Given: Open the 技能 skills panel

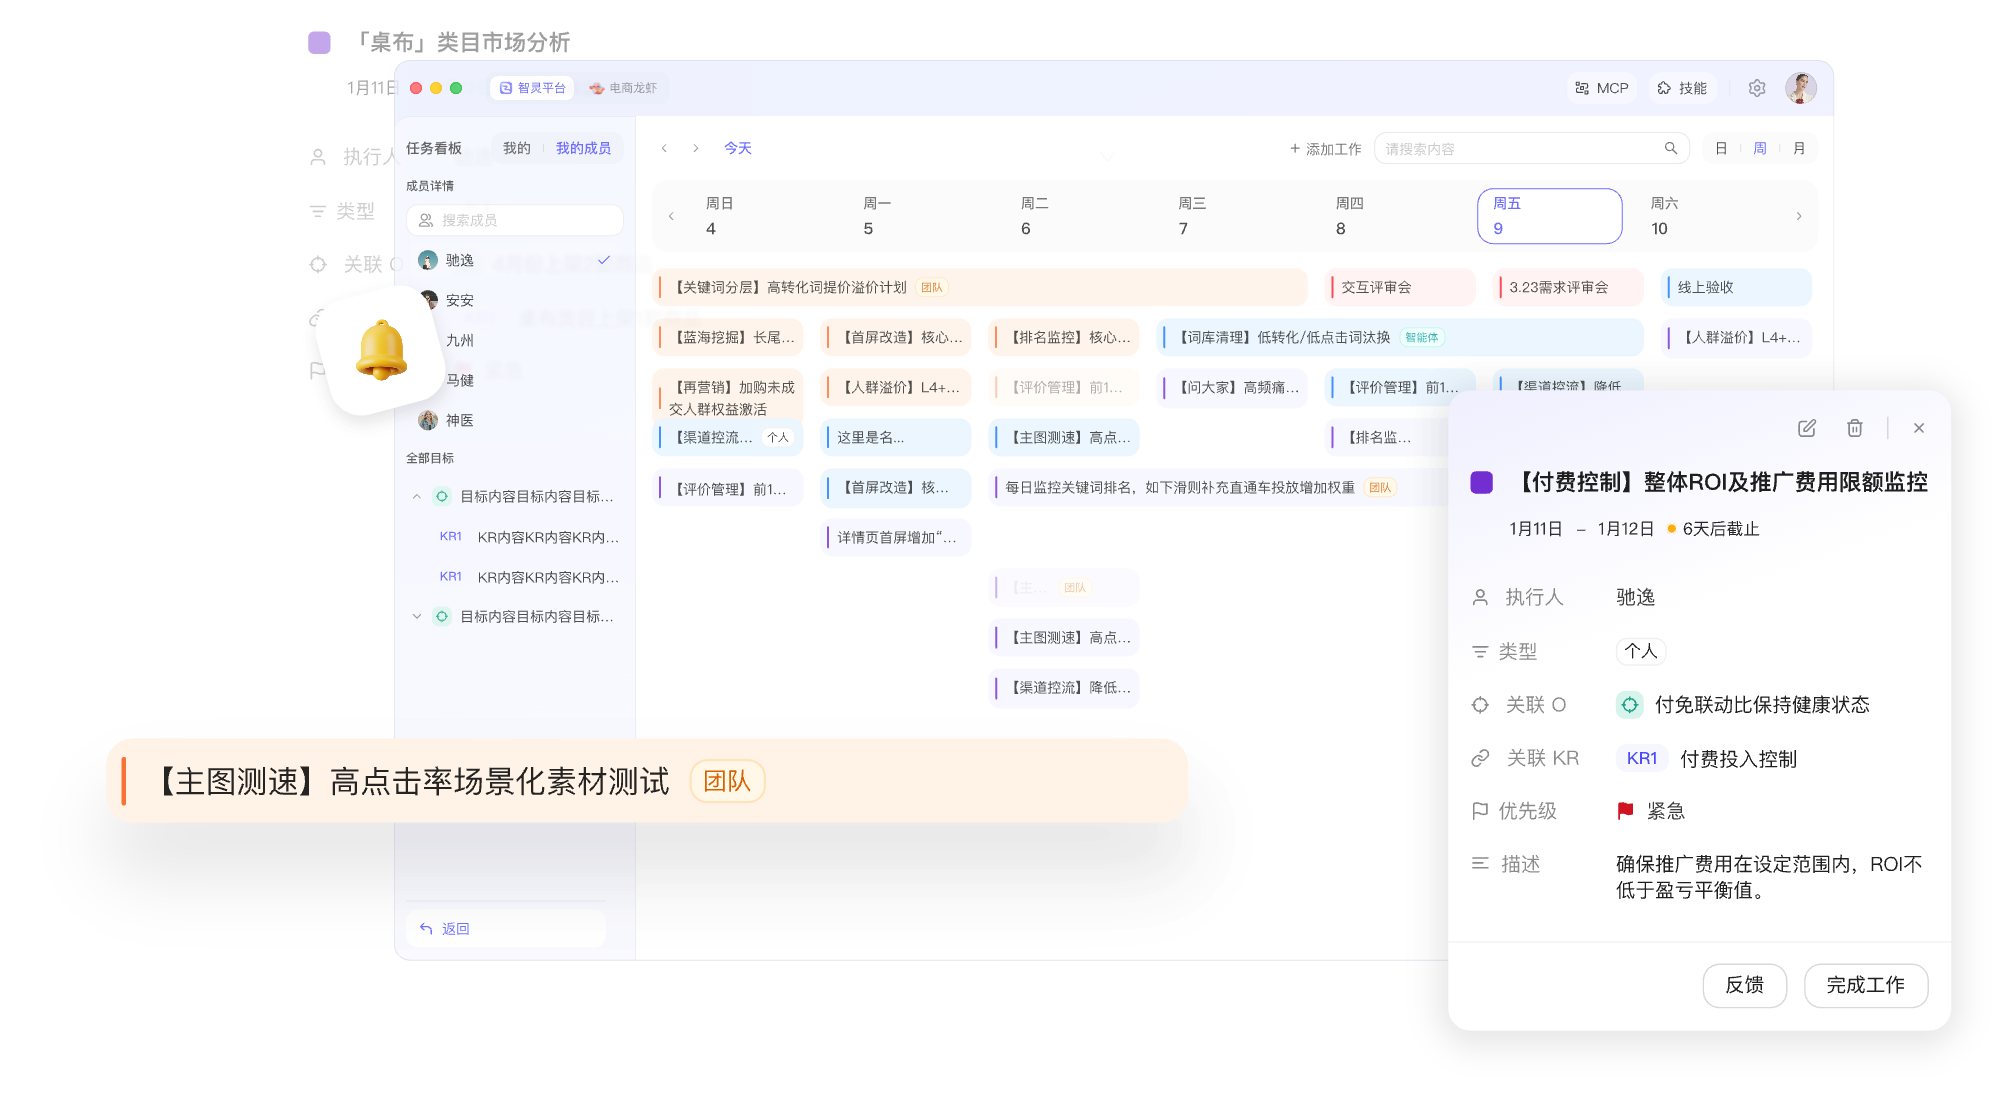Looking at the screenshot, I should [x=1682, y=88].
